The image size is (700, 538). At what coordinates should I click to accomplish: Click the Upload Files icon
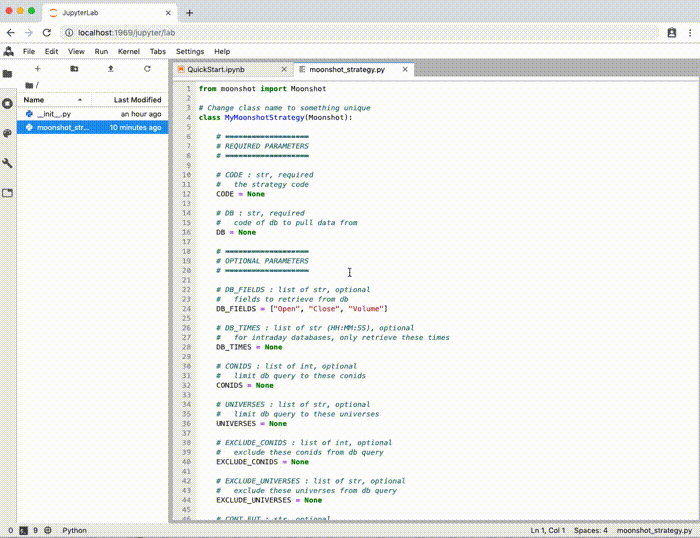pos(110,69)
